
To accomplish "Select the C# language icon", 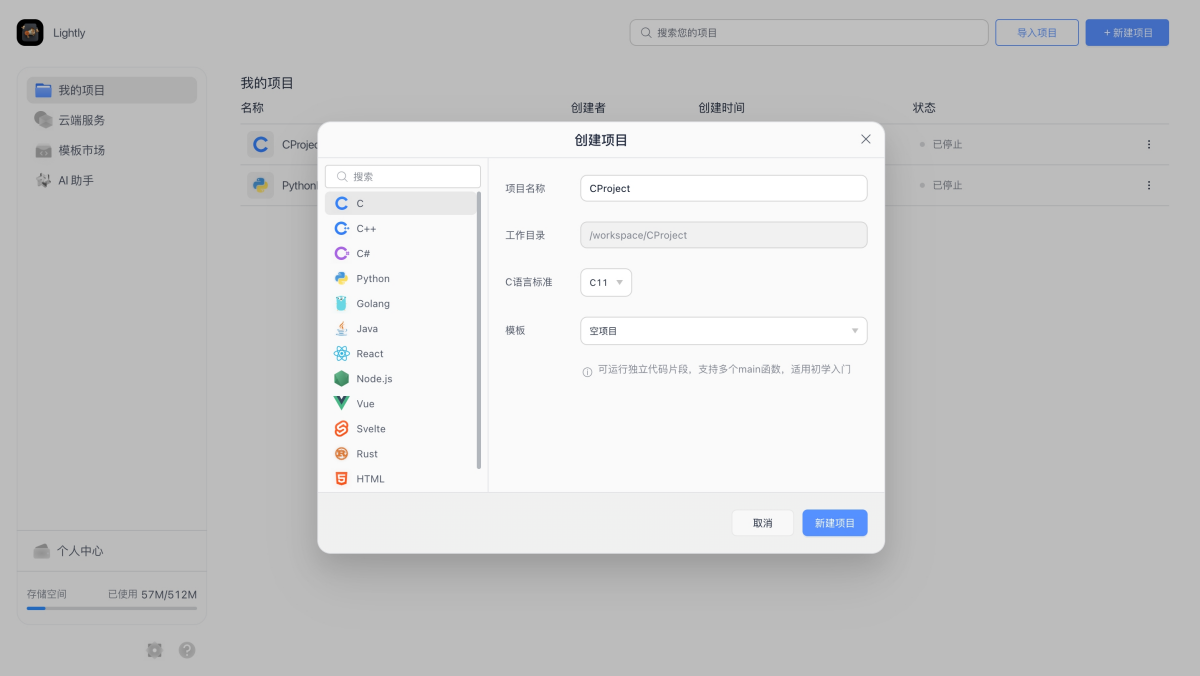I will [x=342, y=253].
